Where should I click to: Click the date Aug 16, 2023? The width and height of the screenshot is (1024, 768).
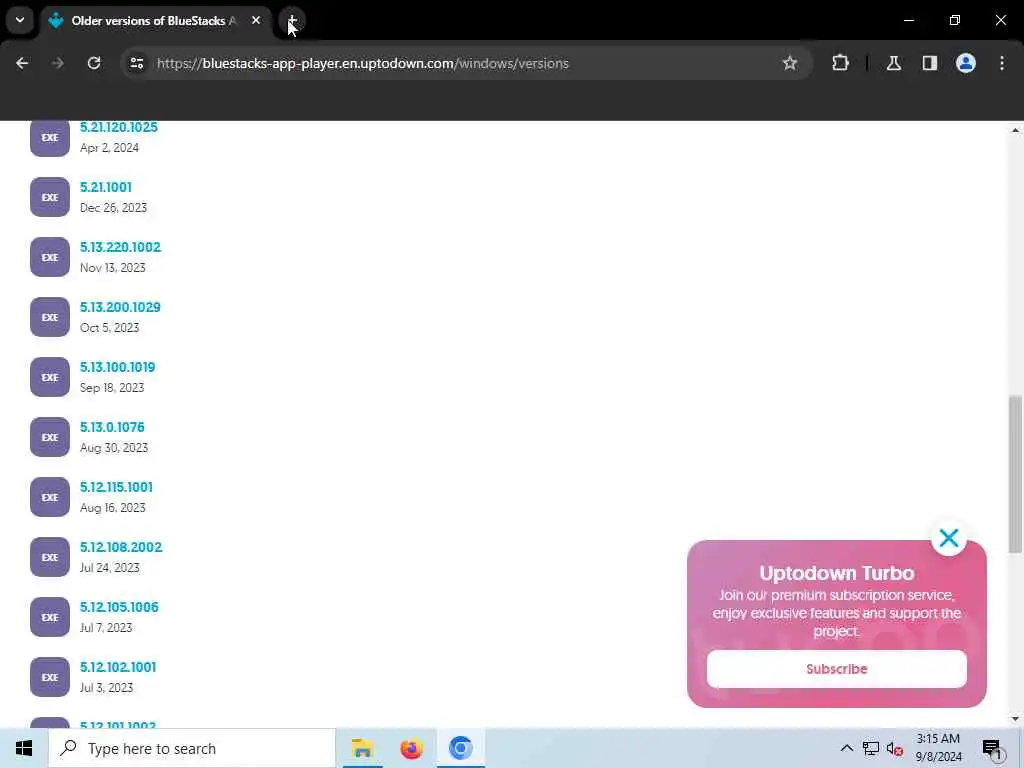(x=112, y=509)
